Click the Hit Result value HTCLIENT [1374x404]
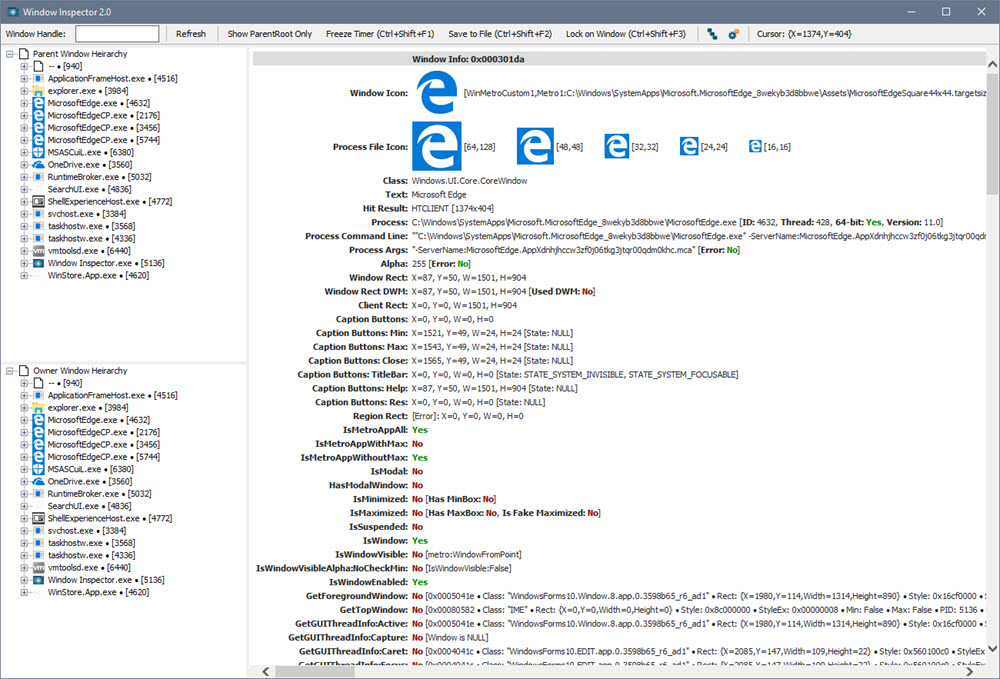 452,208
